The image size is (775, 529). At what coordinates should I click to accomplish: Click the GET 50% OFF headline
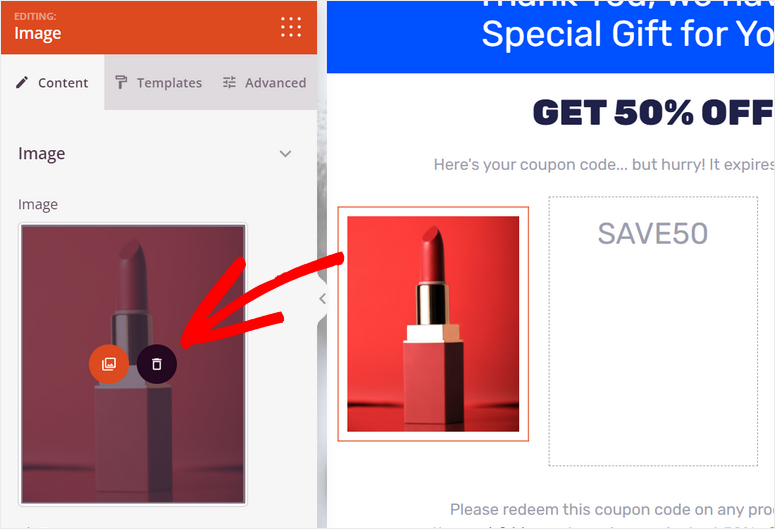653,112
